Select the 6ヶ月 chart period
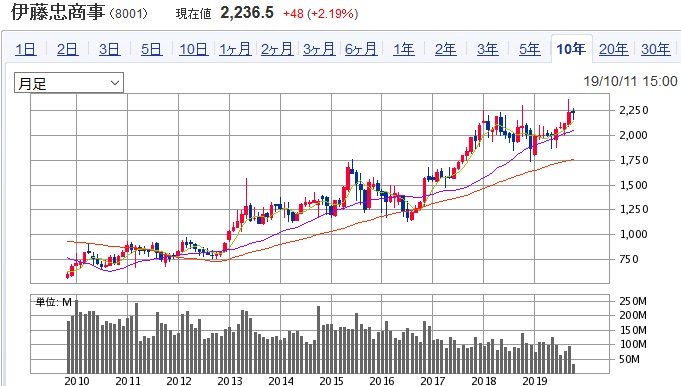681x386 pixels. 361,49
